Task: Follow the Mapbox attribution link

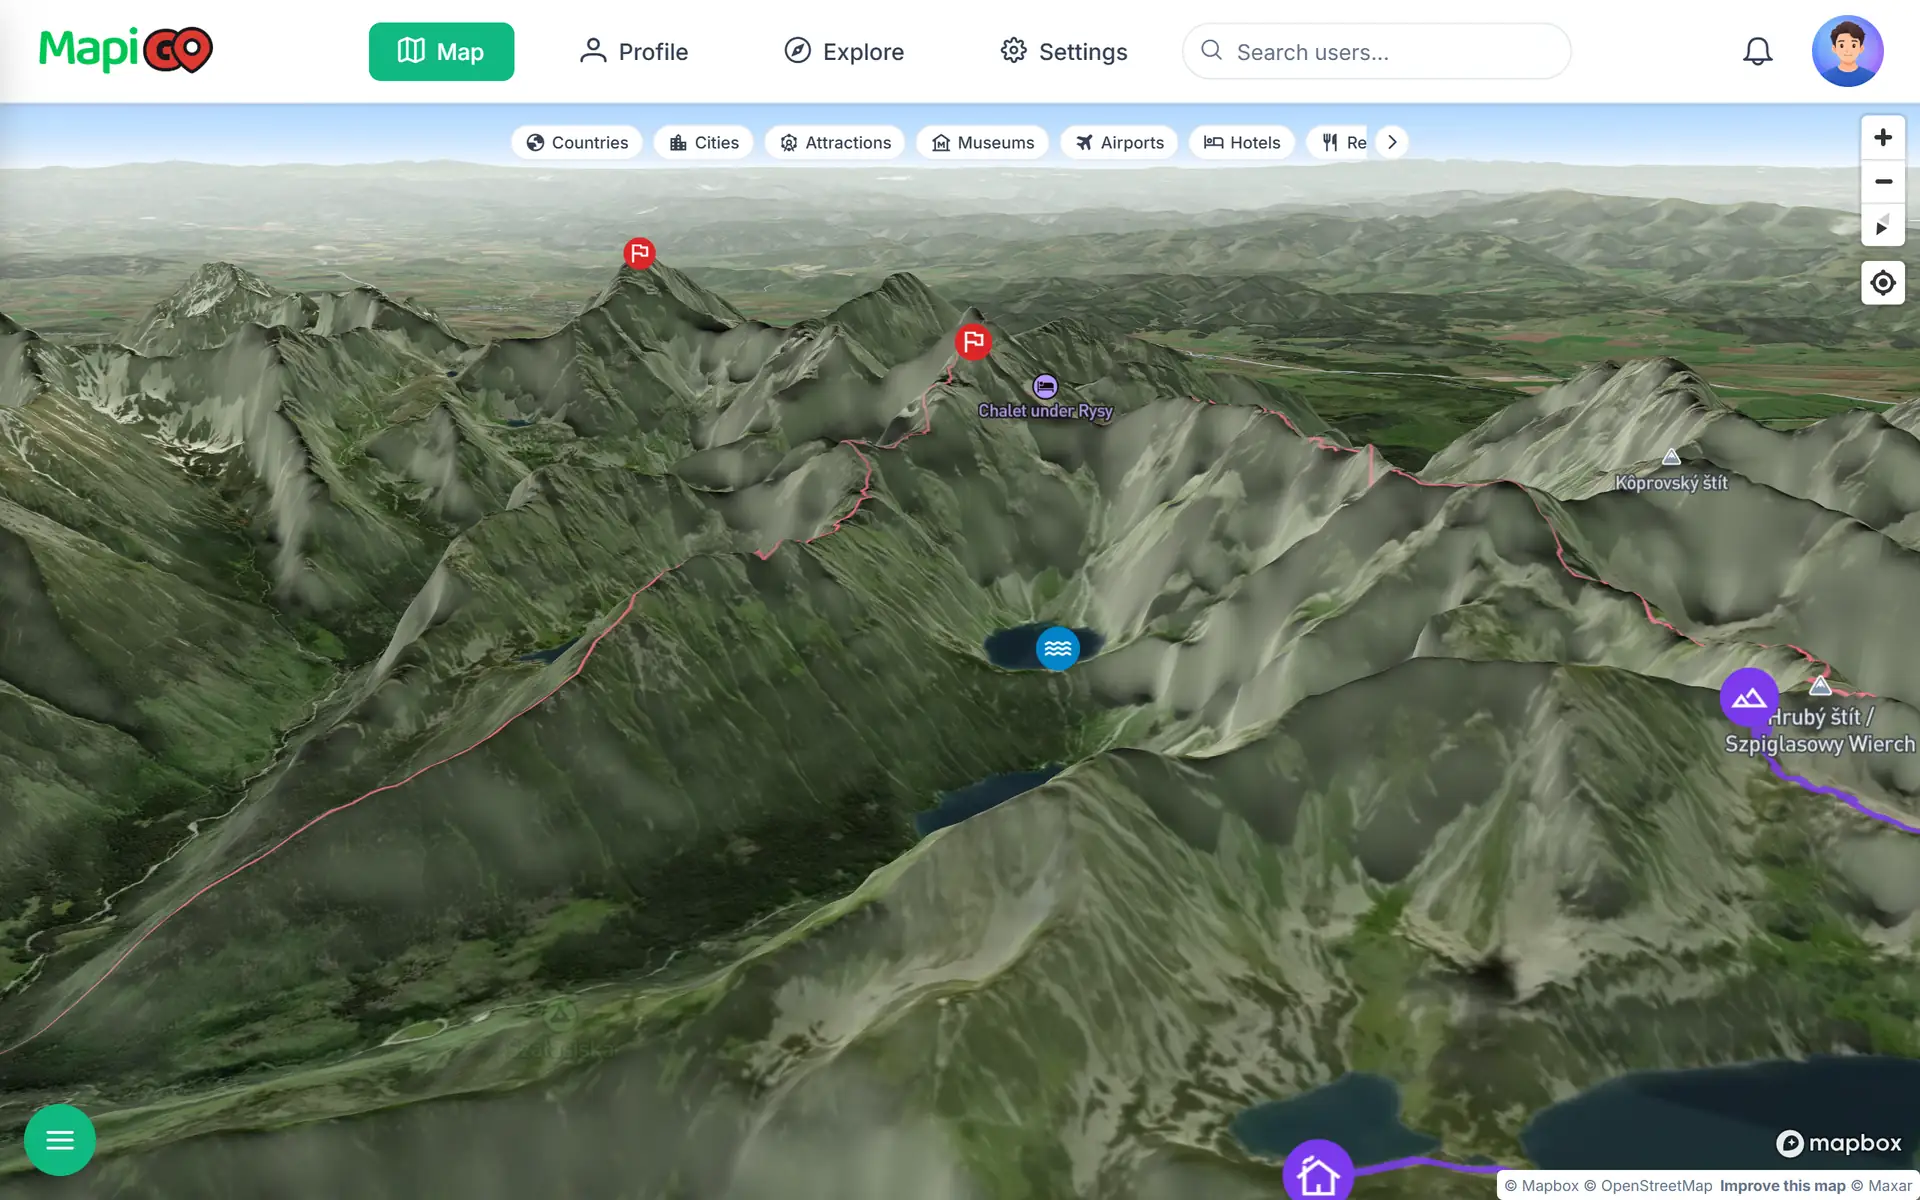Action: point(1541,1186)
